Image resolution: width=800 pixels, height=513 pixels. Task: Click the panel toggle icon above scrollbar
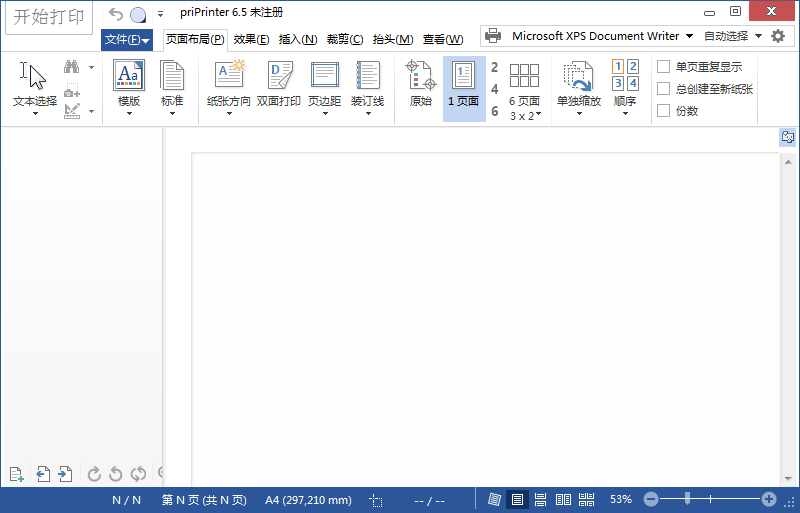tap(788, 137)
